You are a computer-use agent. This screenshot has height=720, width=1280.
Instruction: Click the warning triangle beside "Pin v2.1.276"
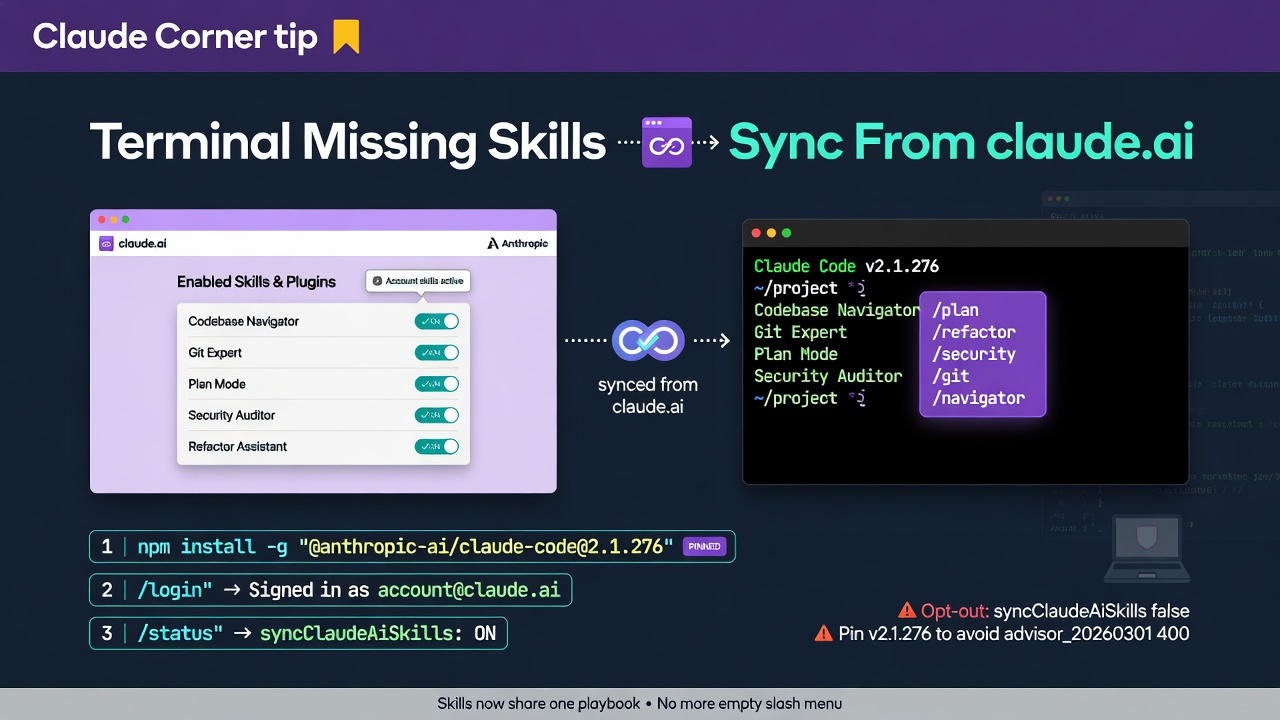[x=824, y=632]
